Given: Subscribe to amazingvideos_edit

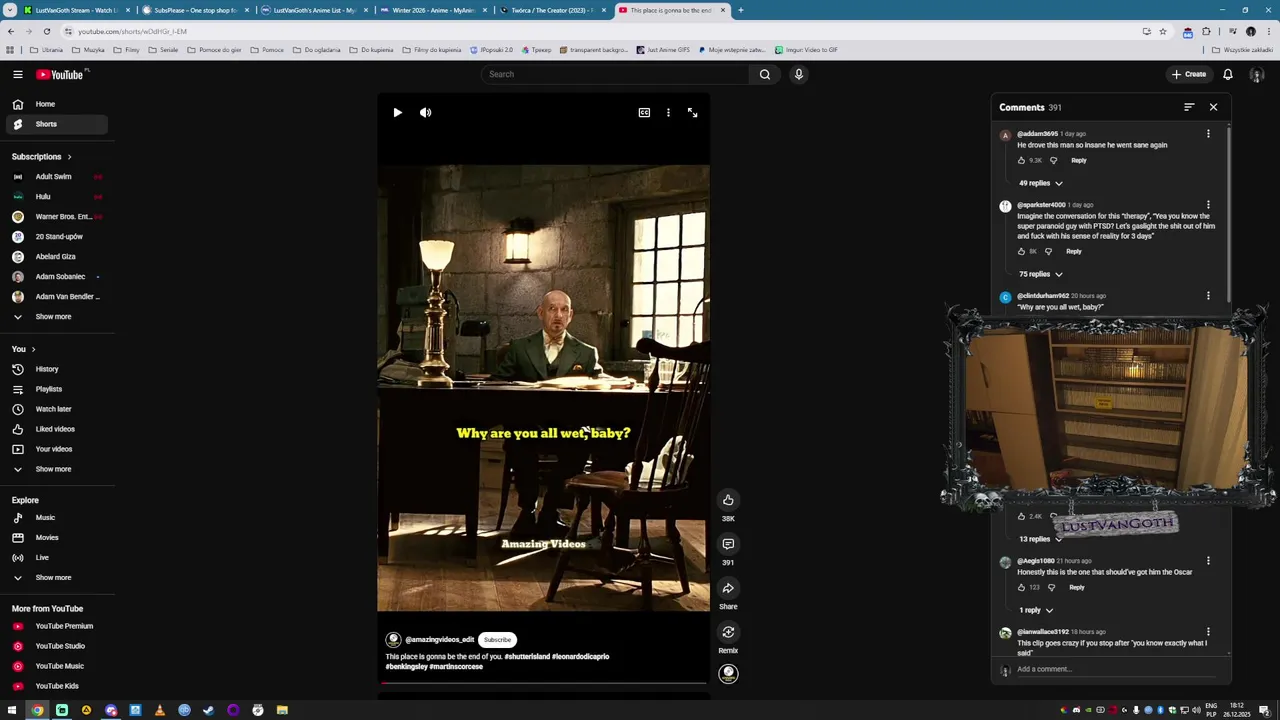Looking at the screenshot, I should 497,640.
